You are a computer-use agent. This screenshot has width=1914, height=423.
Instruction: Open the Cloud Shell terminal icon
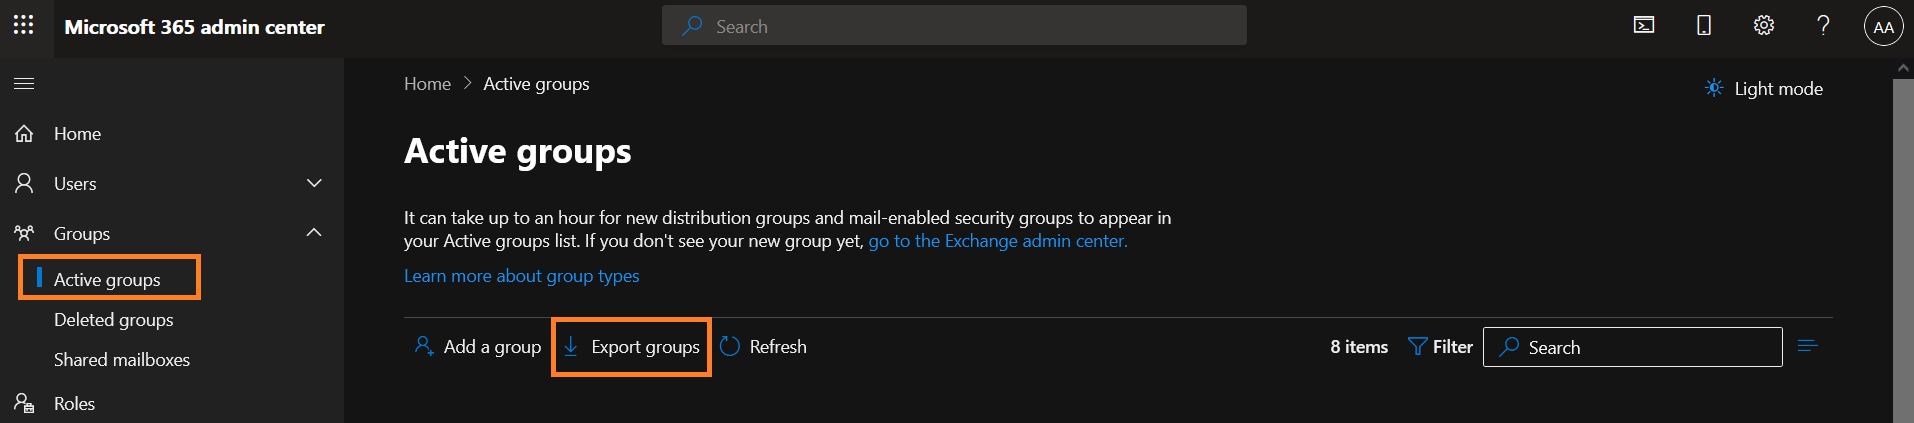pos(1644,26)
